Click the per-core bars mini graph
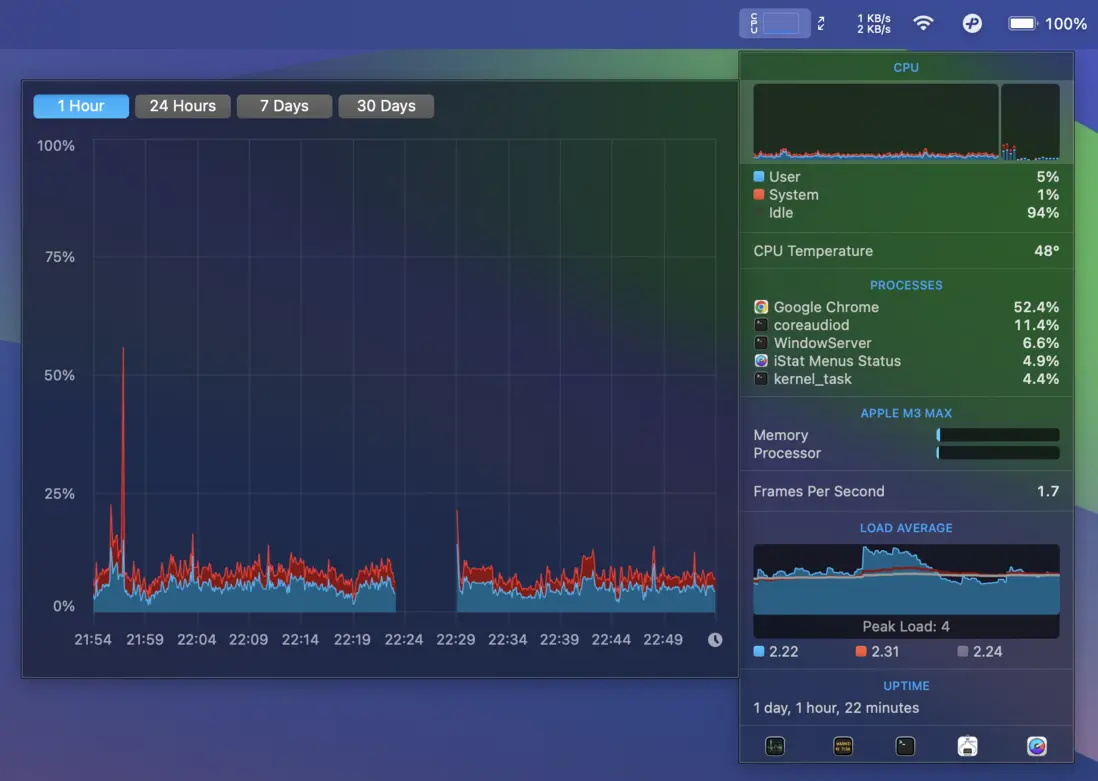This screenshot has width=1098, height=781. (x=1030, y=122)
